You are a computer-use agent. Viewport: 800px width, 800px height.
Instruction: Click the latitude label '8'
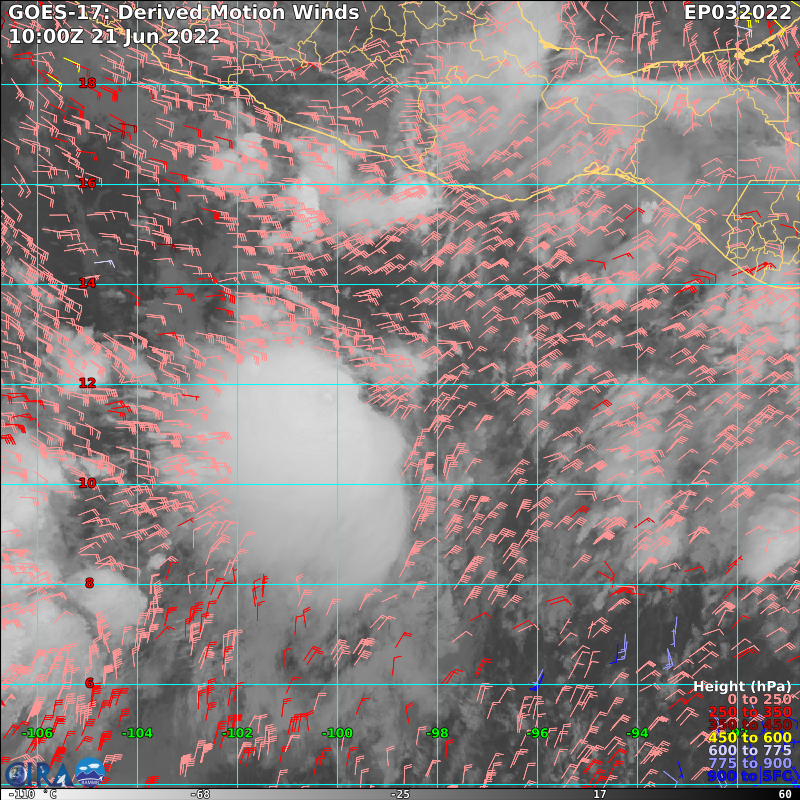pyautogui.click(x=89, y=583)
